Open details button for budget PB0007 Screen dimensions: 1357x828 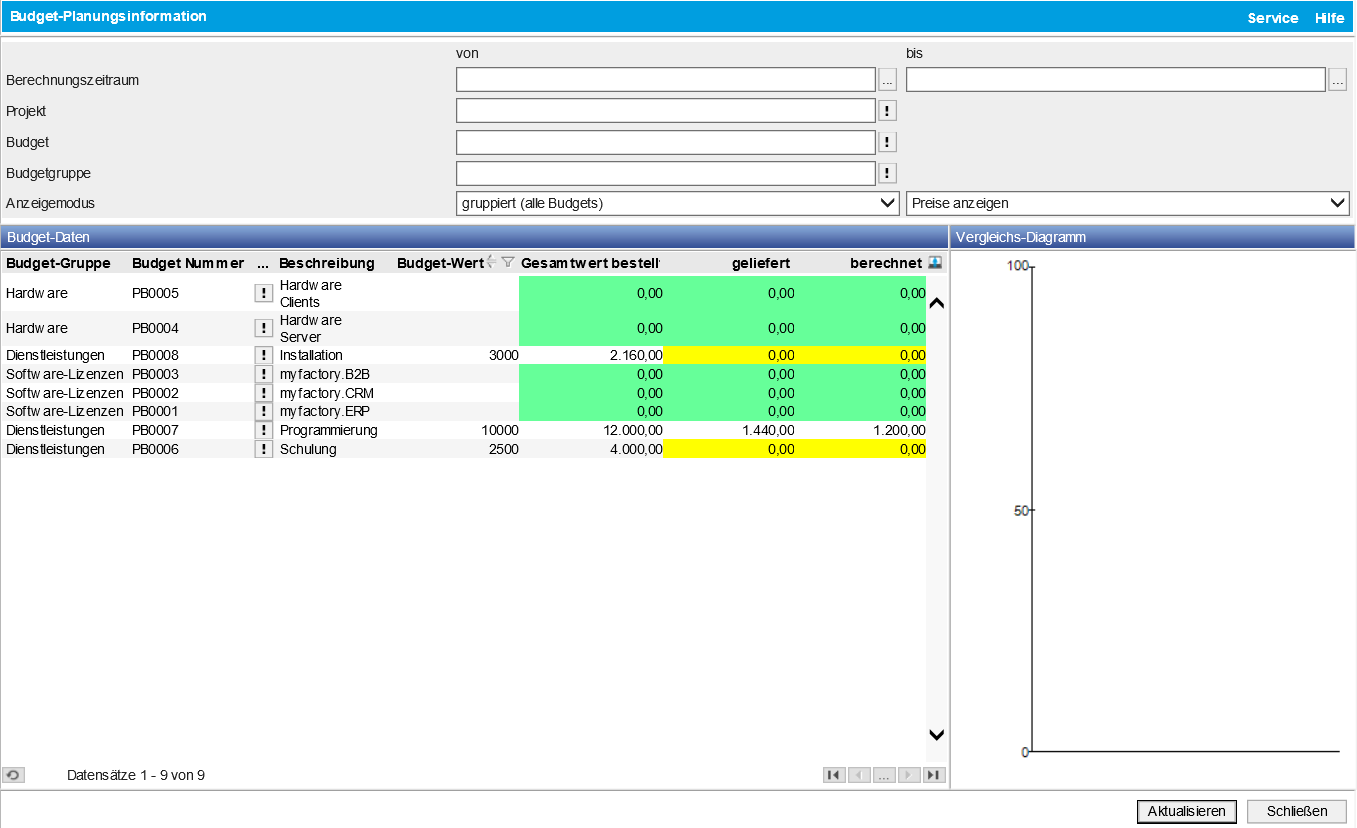coord(263,430)
